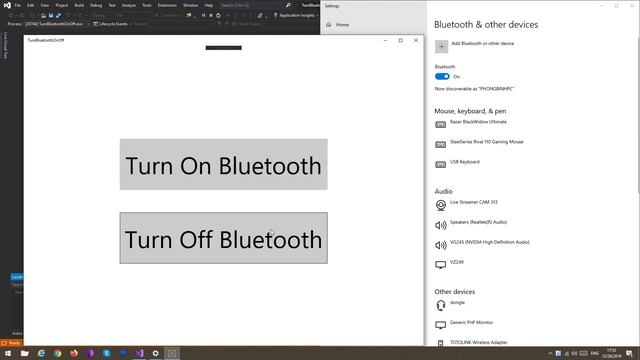
Task: Select the Speakers (Realtek(R) Audio) text
Action: click(478, 222)
